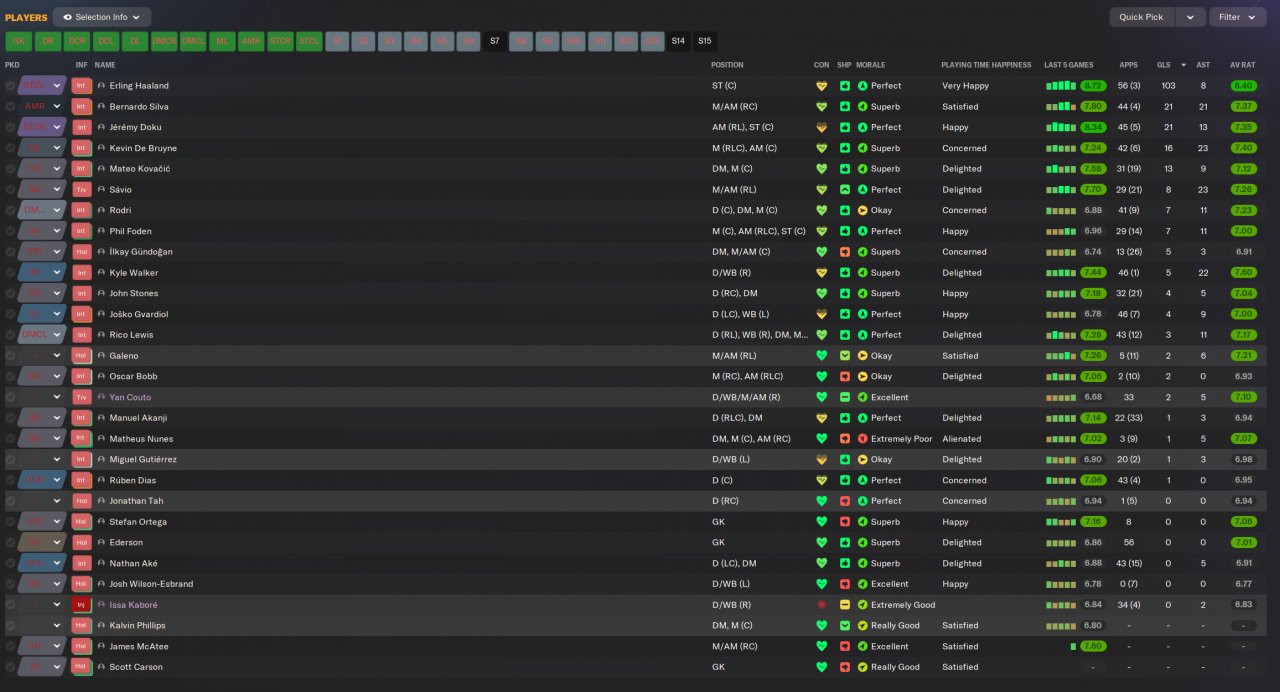1280x692 pixels.
Task: Click James McAtee's condition heart icon
Action: point(822,647)
